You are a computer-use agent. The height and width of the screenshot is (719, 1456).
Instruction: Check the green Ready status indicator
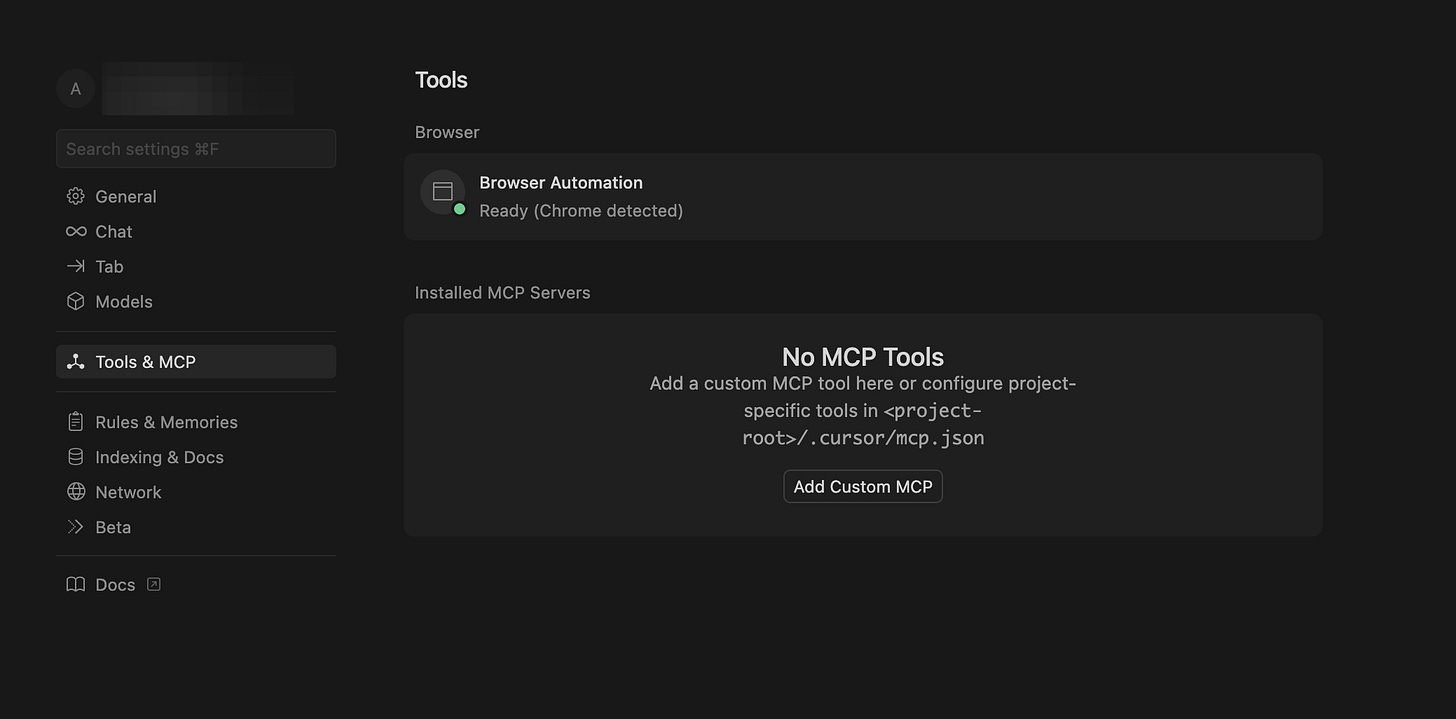click(459, 208)
